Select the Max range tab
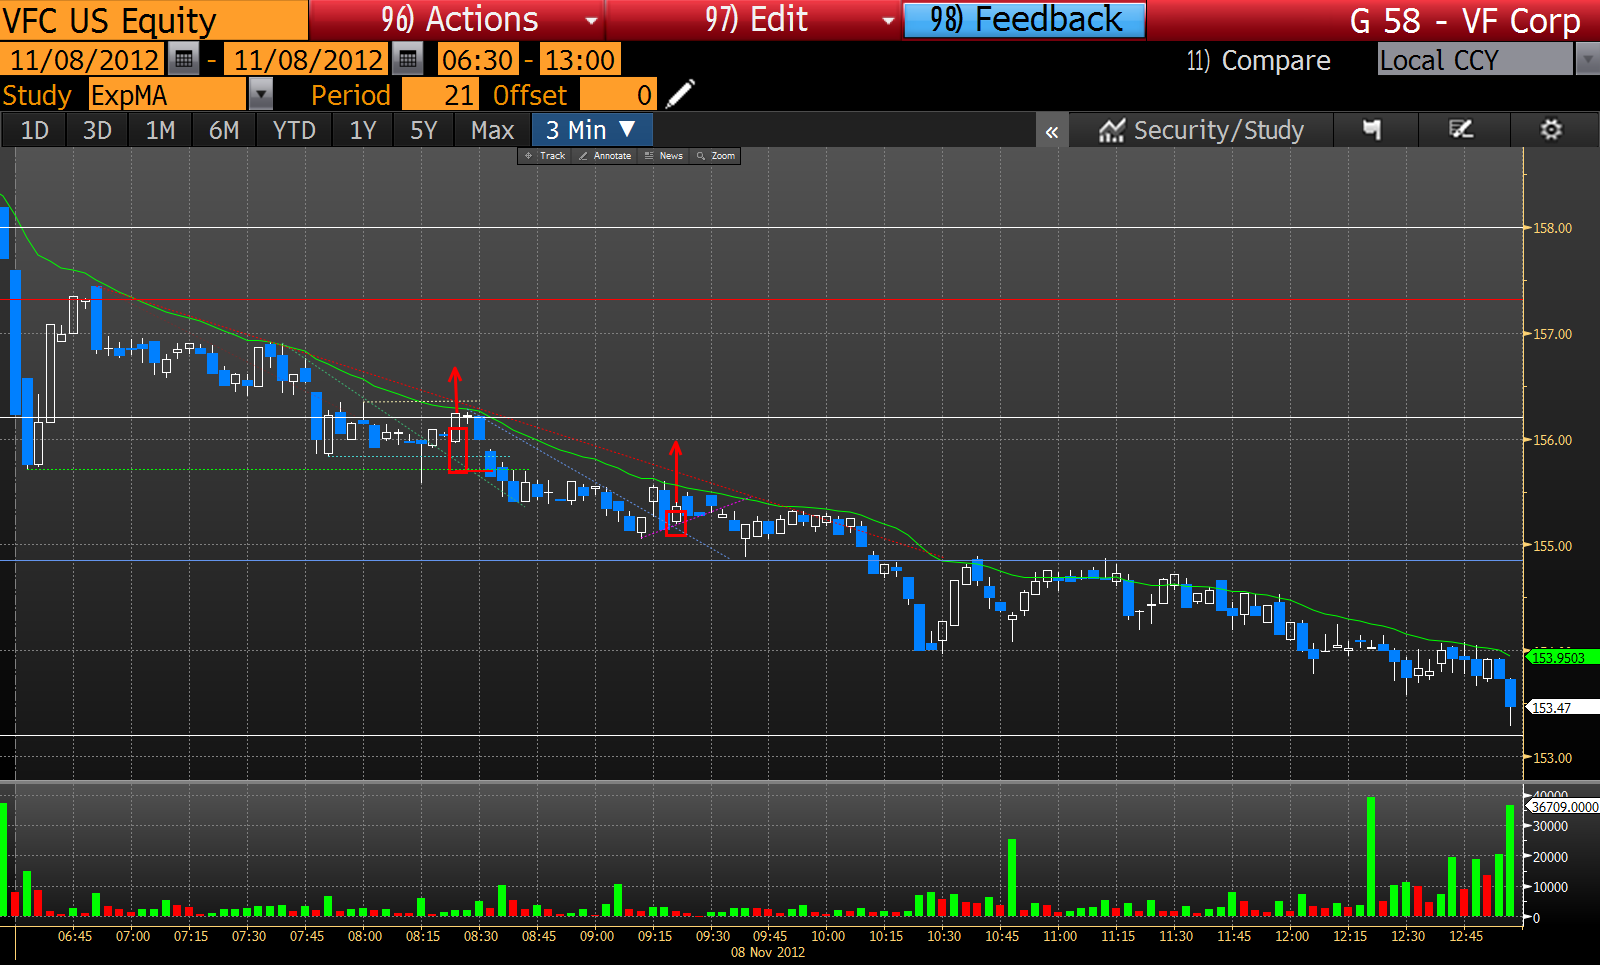1600x965 pixels. point(492,131)
